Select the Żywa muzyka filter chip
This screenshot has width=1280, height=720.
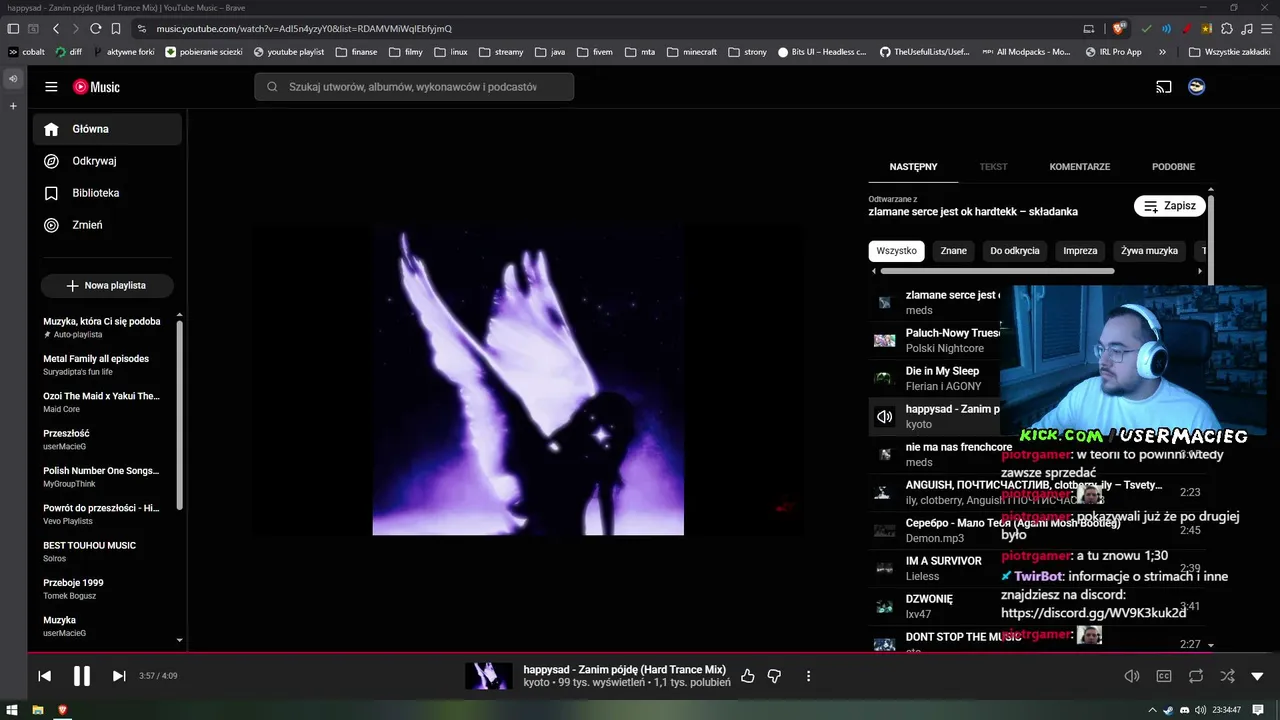point(1149,251)
